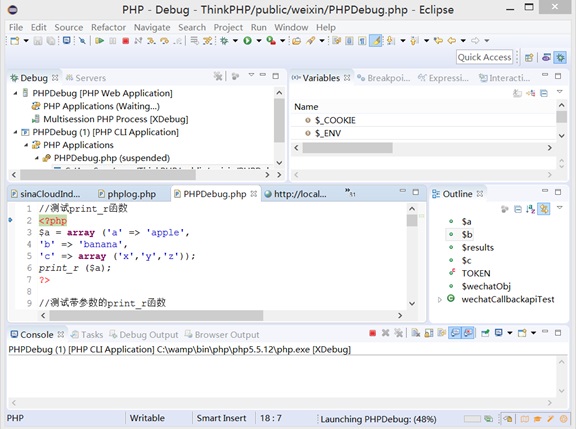Click the editor horizontal scrollbar thumb
The height and width of the screenshot is (429, 576).
click(156, 316)
